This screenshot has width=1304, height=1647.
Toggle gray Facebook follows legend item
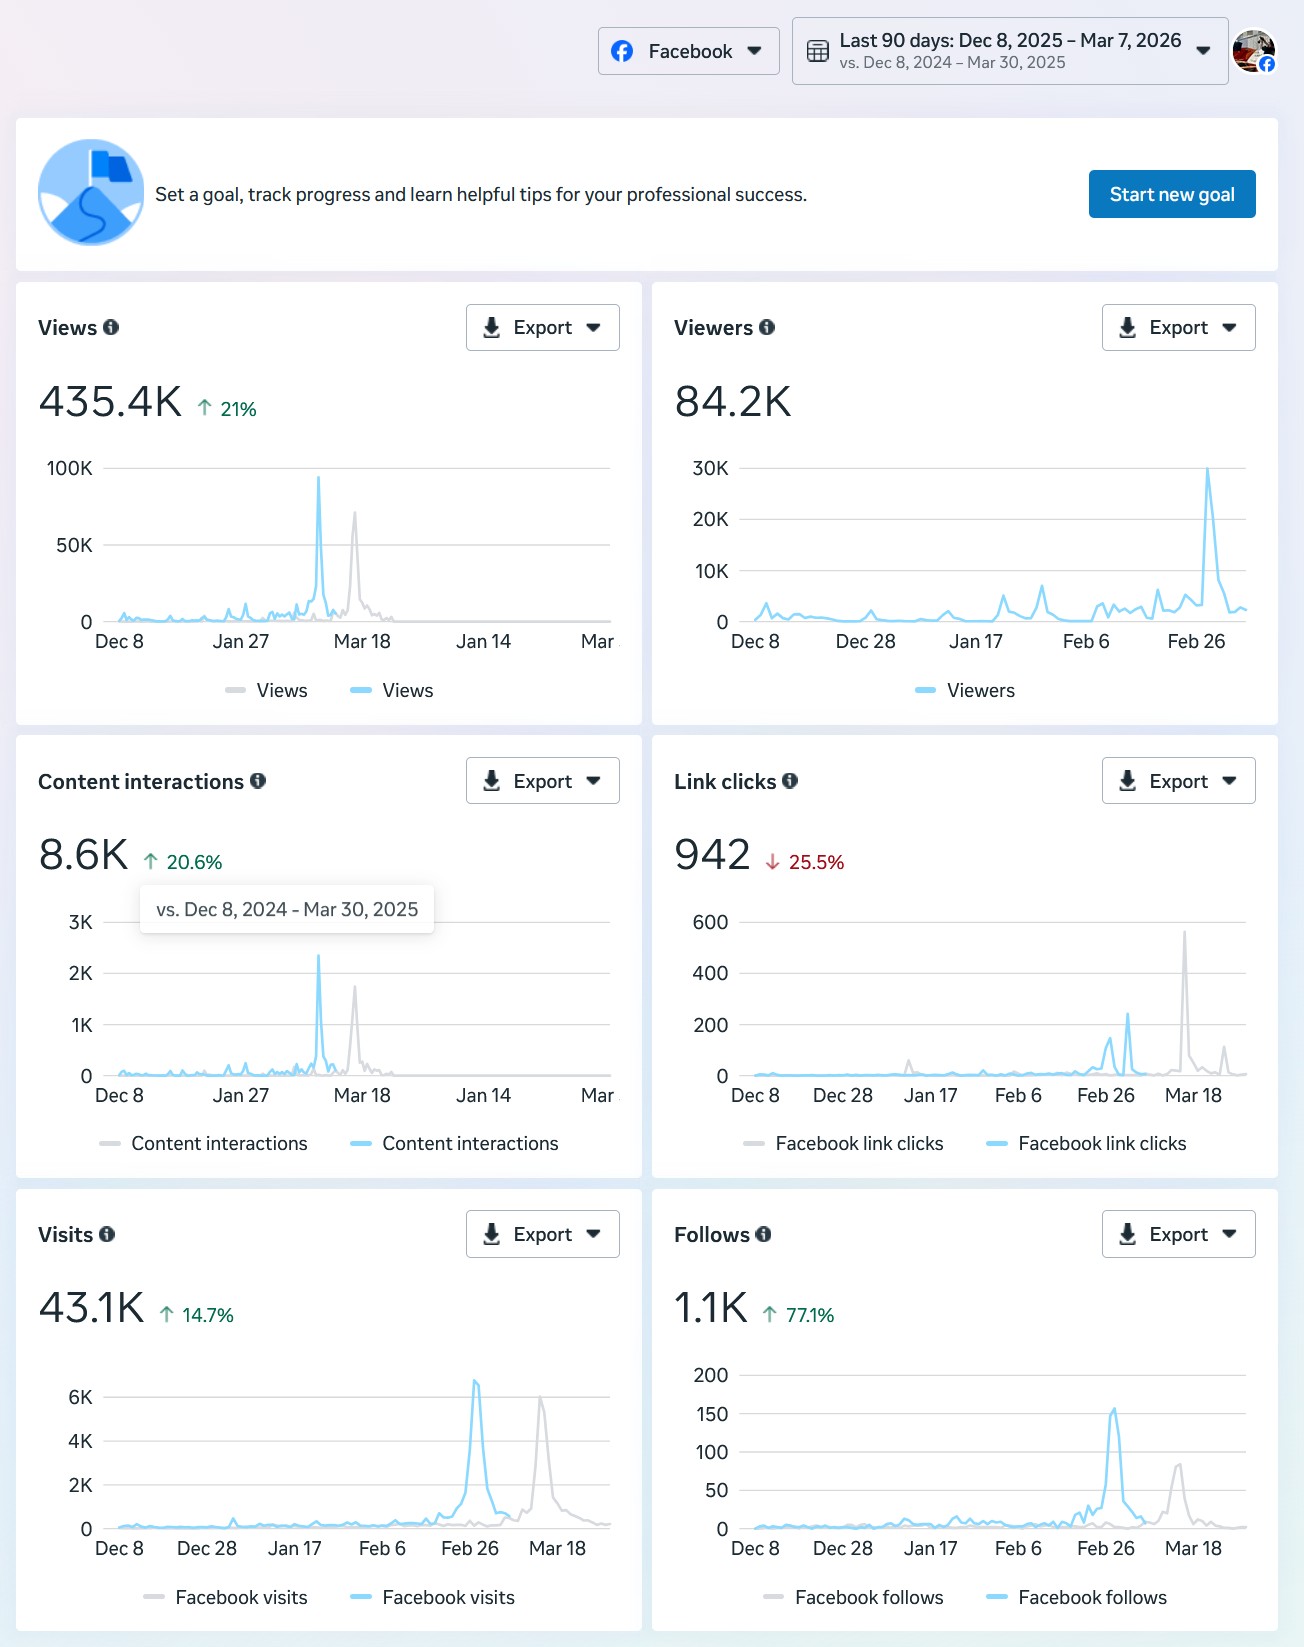(x=854, y=1597)
